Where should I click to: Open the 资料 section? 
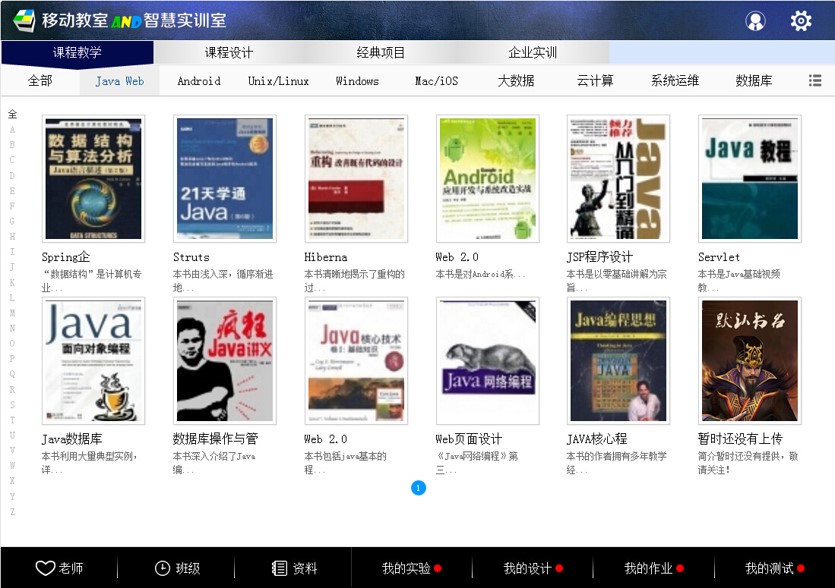coord(294,568)
